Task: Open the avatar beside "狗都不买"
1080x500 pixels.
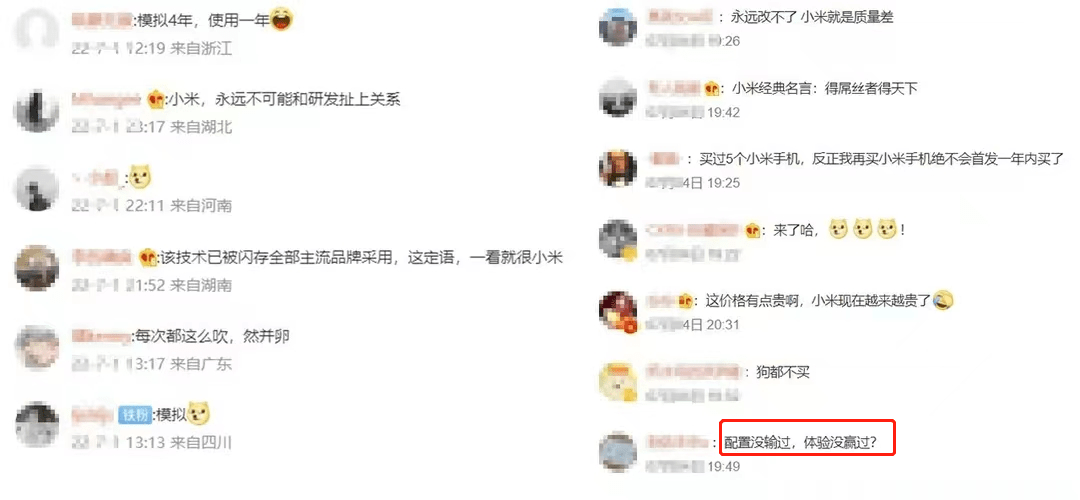Action: [618, 381]
